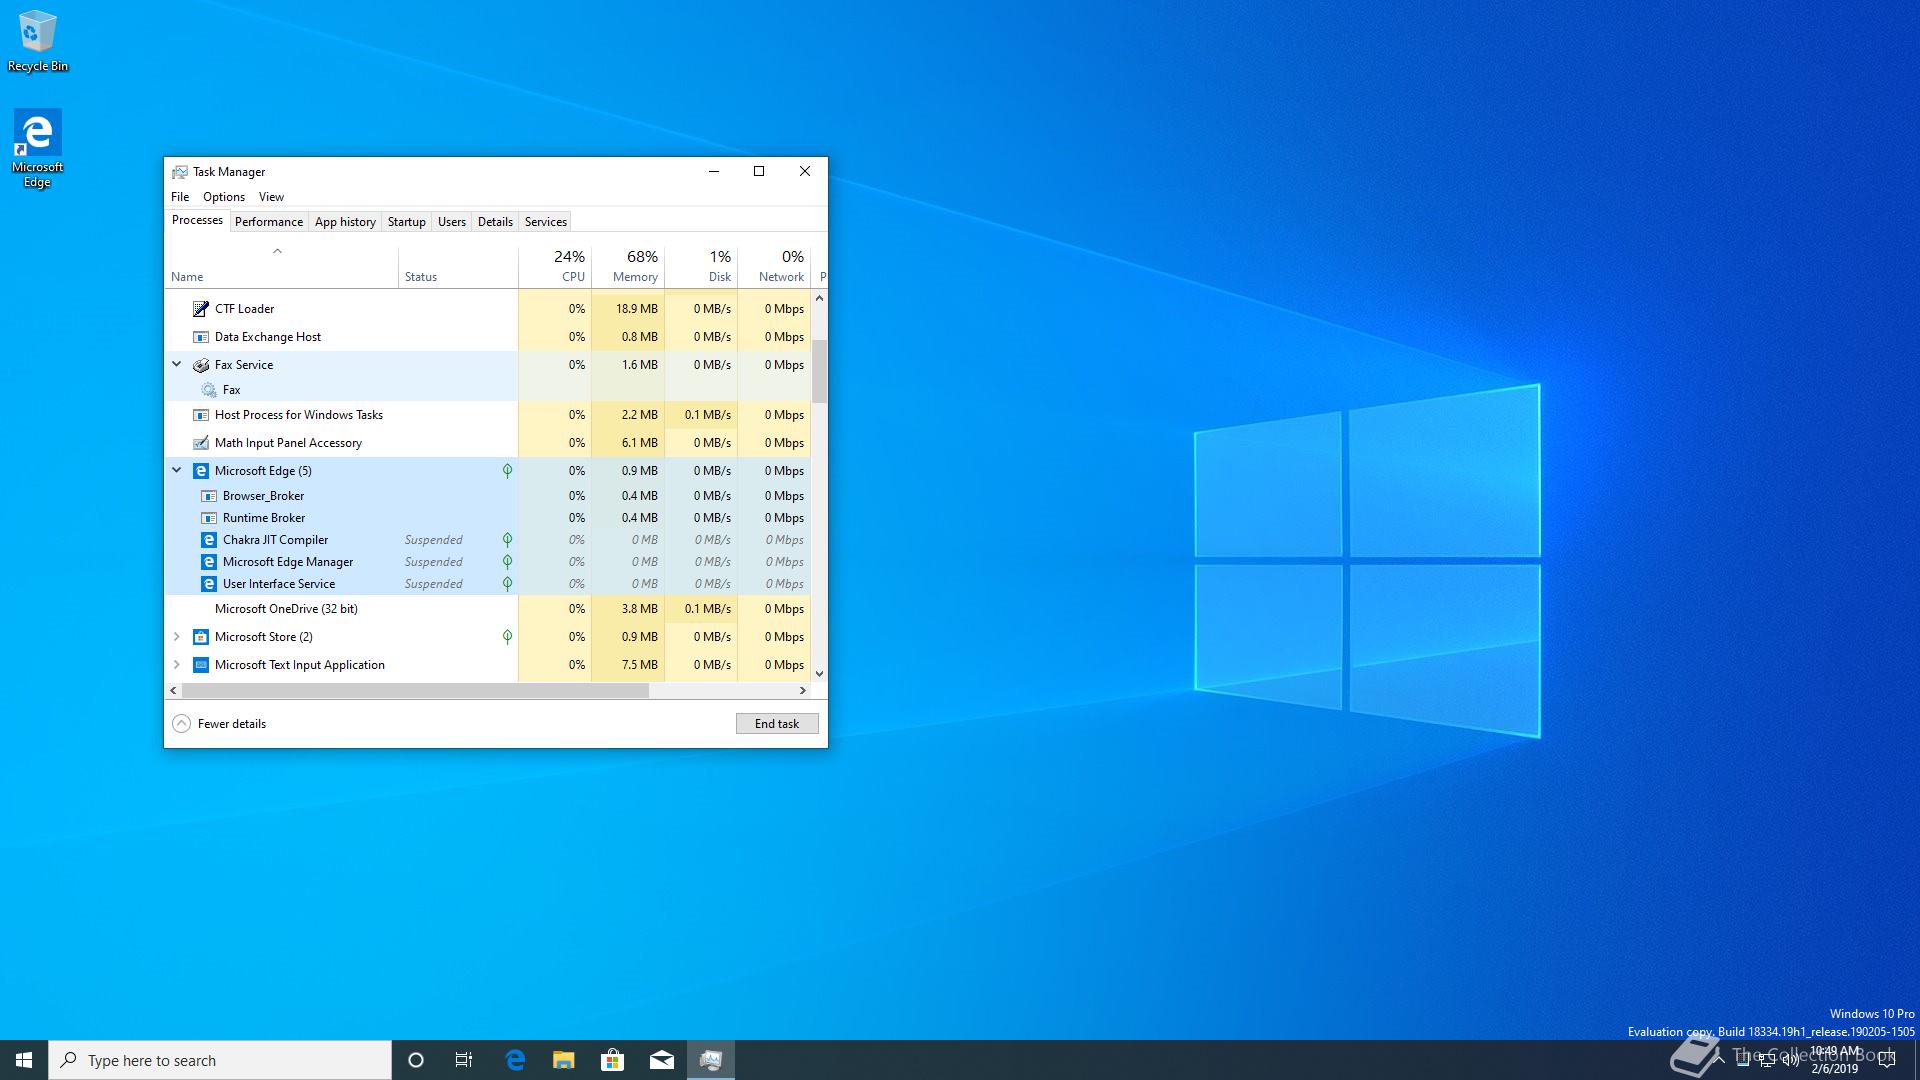1920x1080 pixels.
Task: Click the Cortana circle button
Action: point(416,1060)
